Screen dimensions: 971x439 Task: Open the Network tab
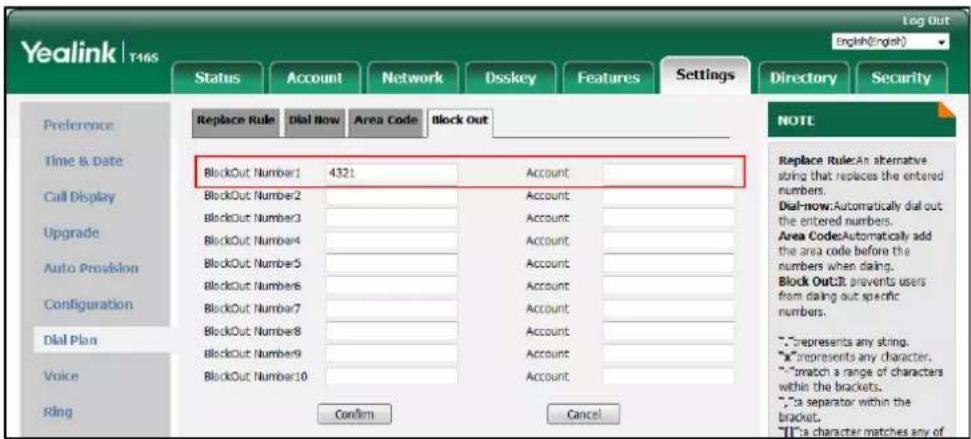coord(412,79)
